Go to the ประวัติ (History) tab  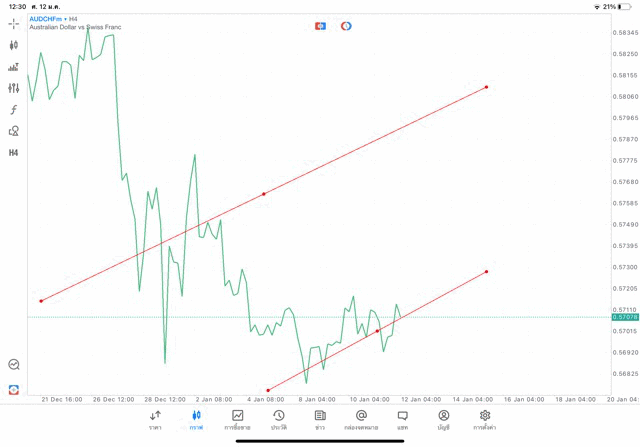click(279, 419)
